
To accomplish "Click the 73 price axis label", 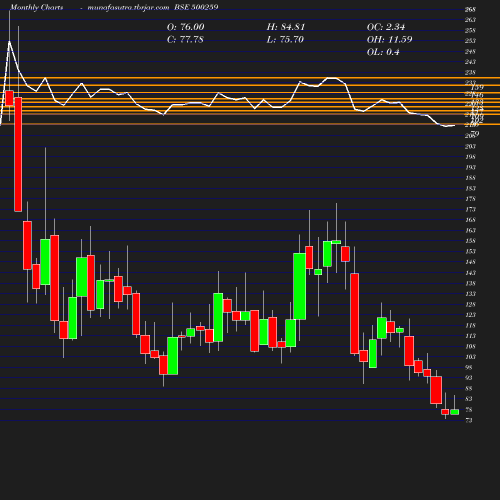I will click(469, 421).
